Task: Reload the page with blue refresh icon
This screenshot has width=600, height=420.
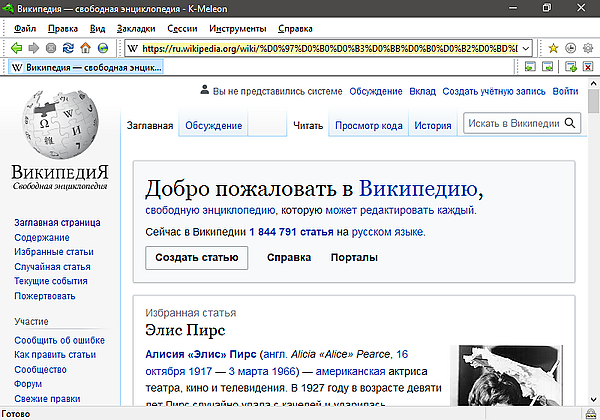Action: click(68, 48)
